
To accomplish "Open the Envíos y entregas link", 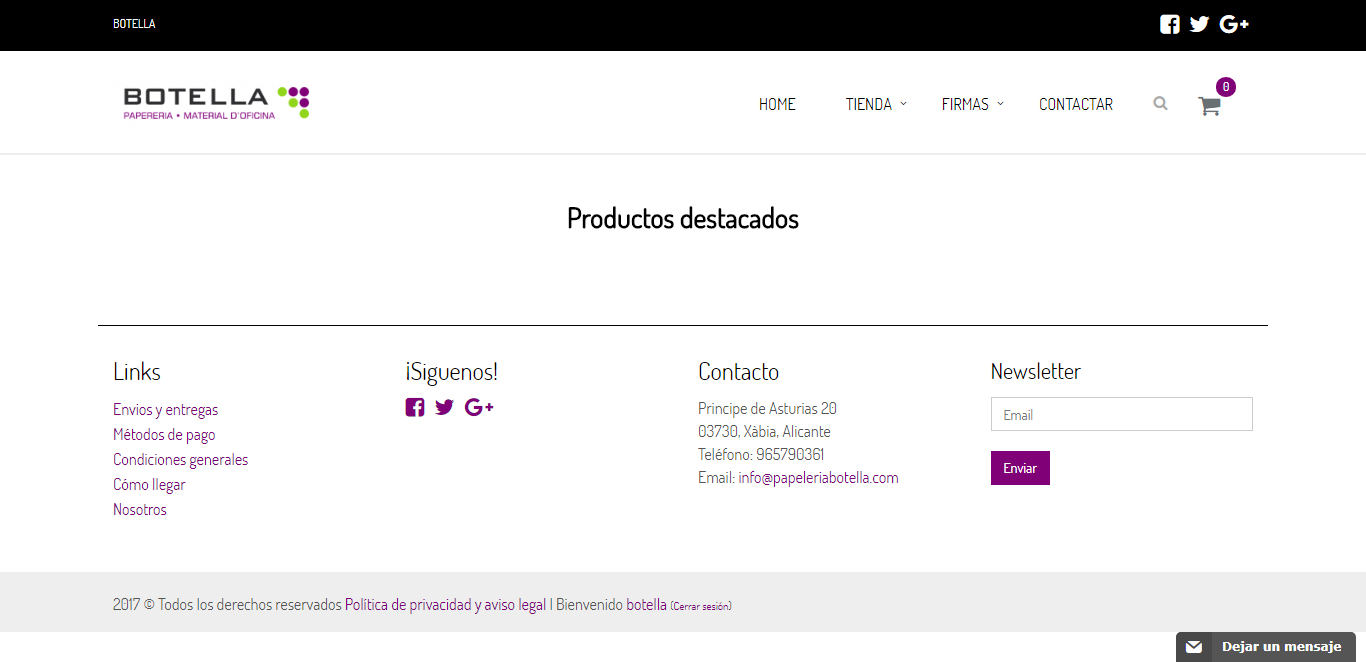I will [165, 410].
